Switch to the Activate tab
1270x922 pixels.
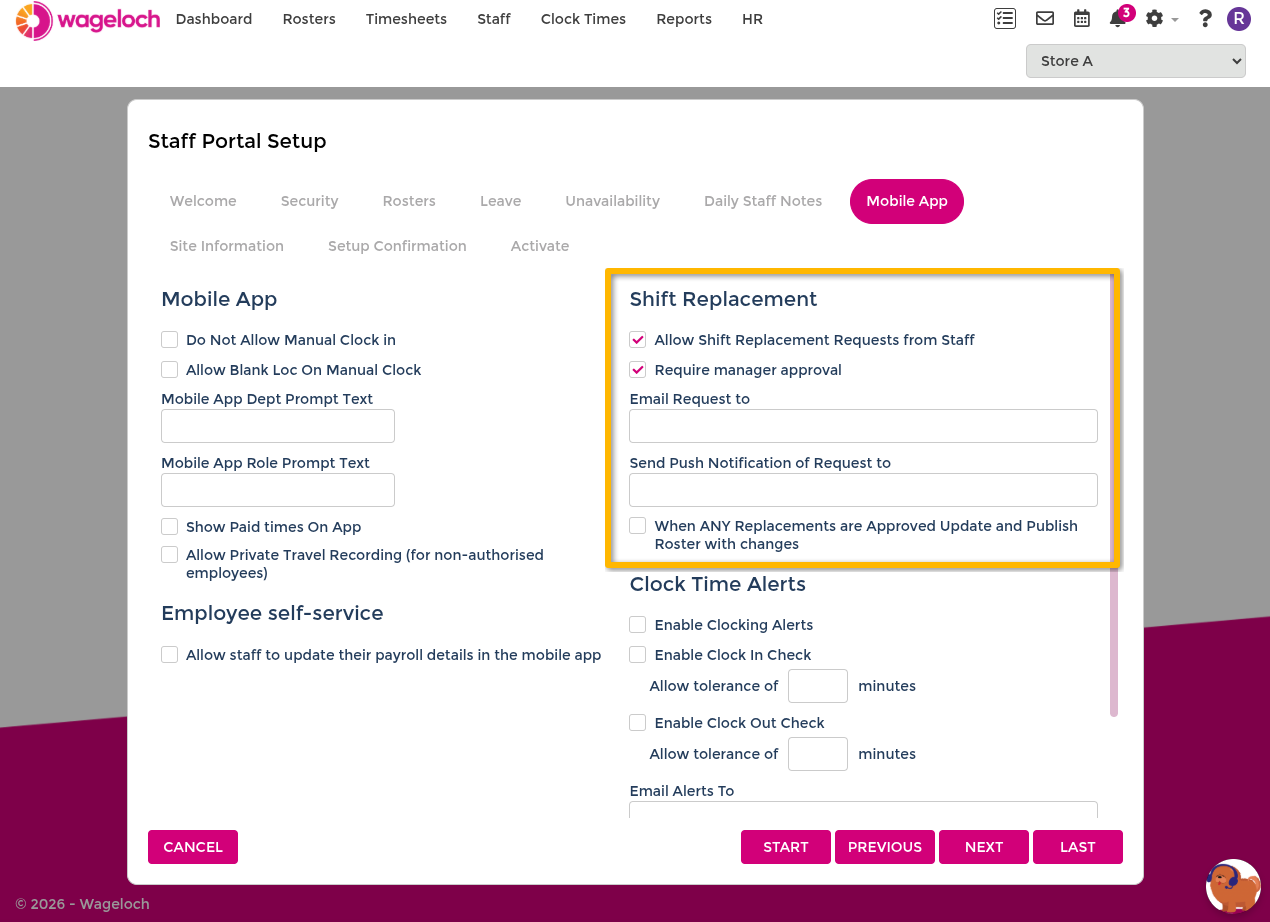pos(540,246)
